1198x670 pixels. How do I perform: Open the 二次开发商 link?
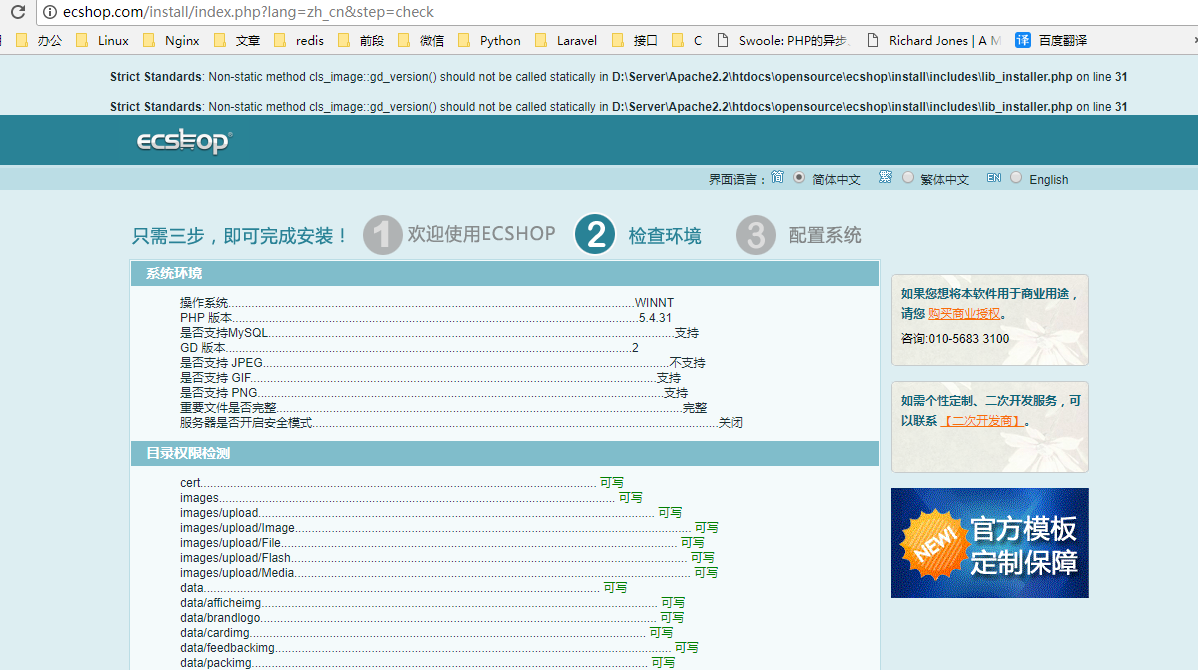click(983, 421)
